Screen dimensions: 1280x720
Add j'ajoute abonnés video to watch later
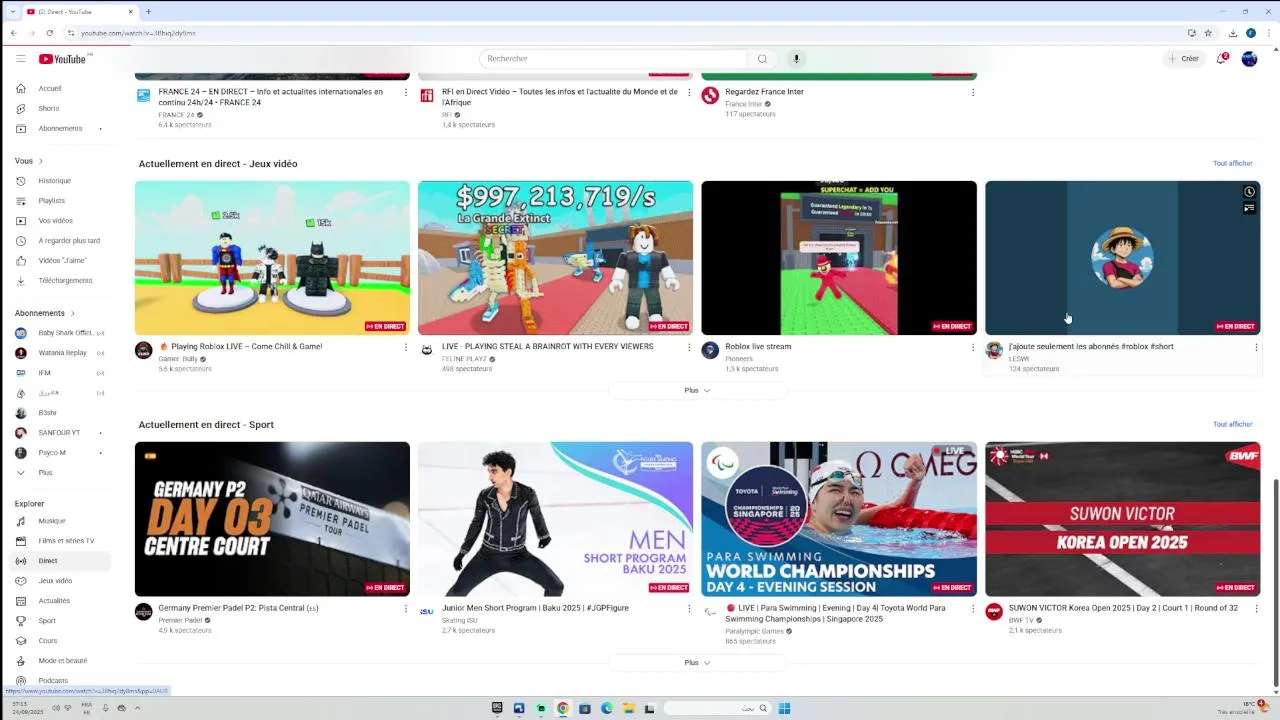tap(1249, 192)
